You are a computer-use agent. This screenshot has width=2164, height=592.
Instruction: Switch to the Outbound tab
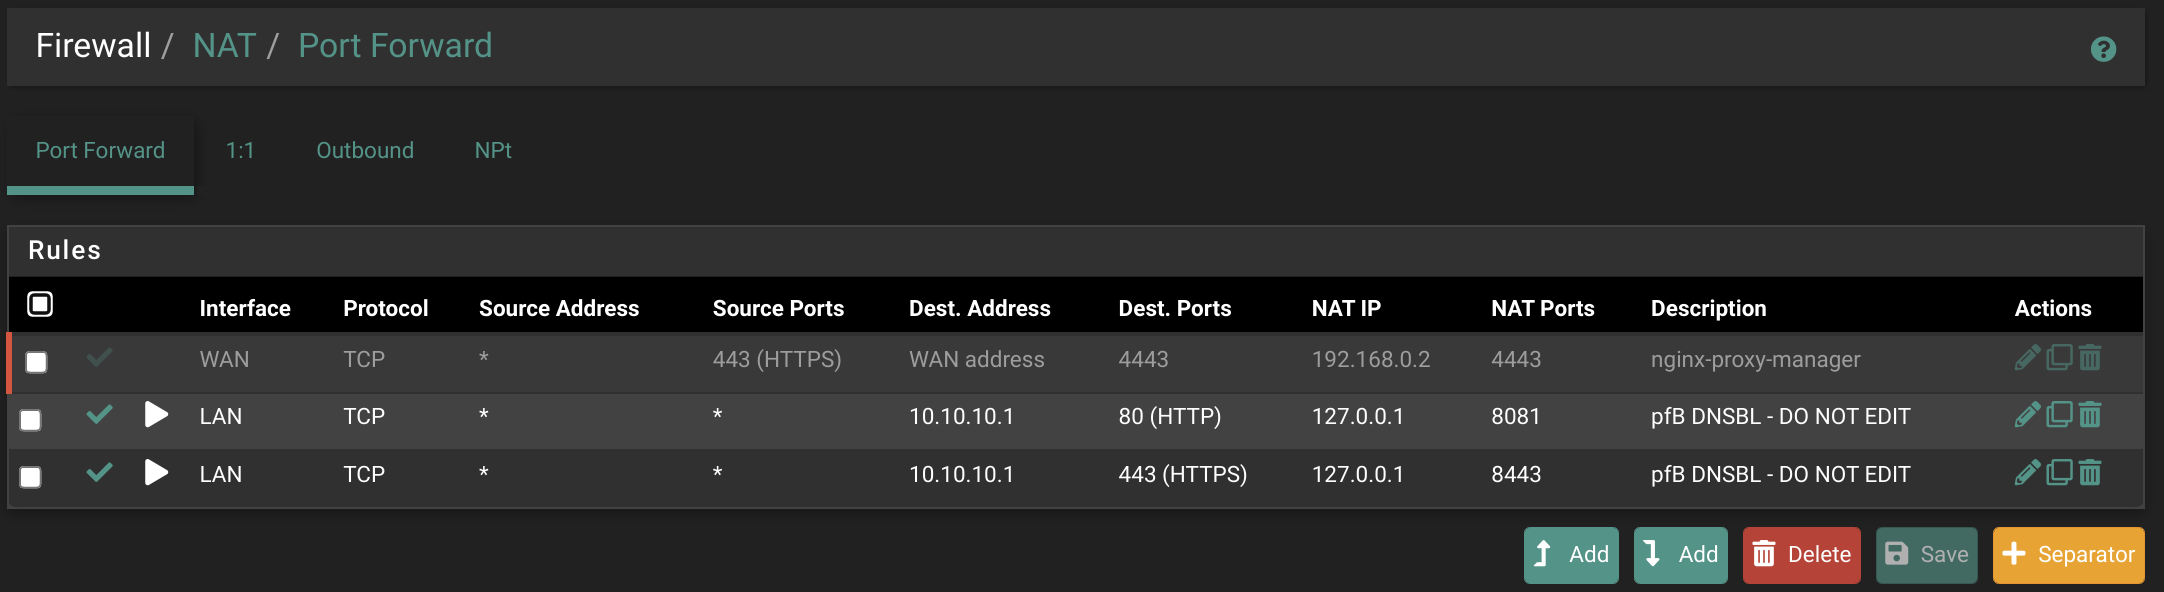click(x=365, y=150)
